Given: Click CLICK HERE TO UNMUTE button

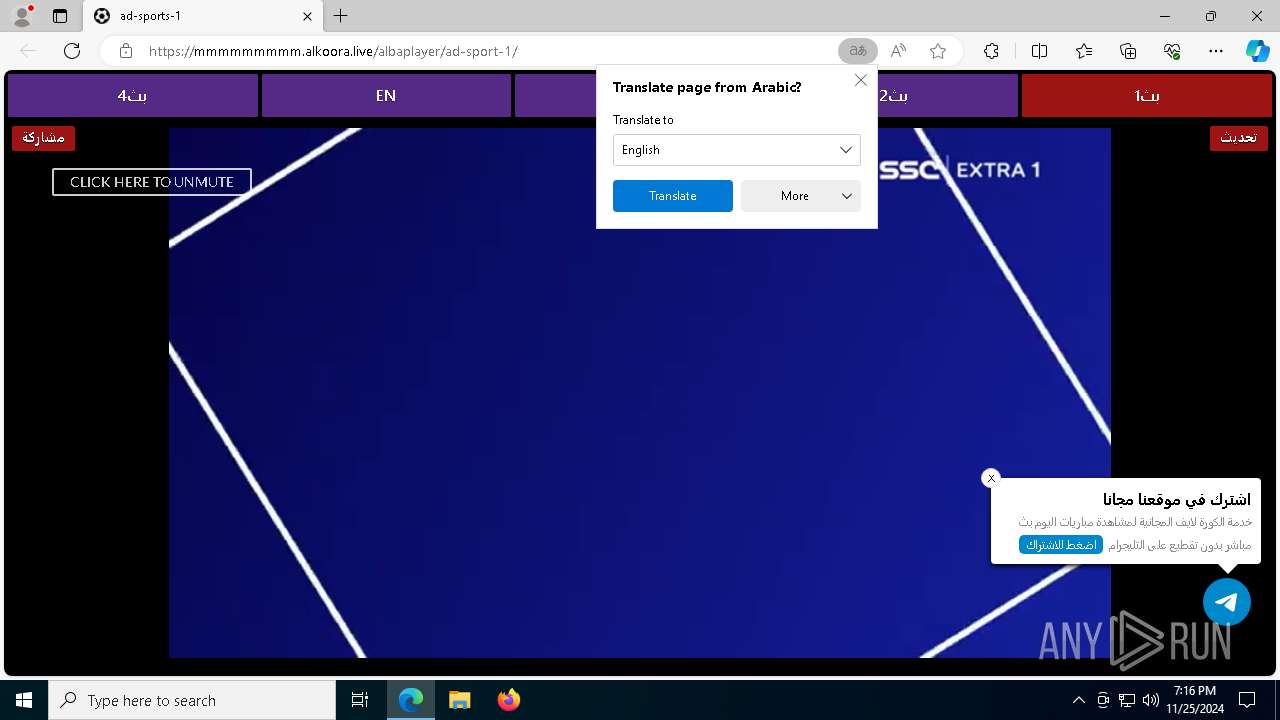Looking at the screenshot, I should [152, 182].
